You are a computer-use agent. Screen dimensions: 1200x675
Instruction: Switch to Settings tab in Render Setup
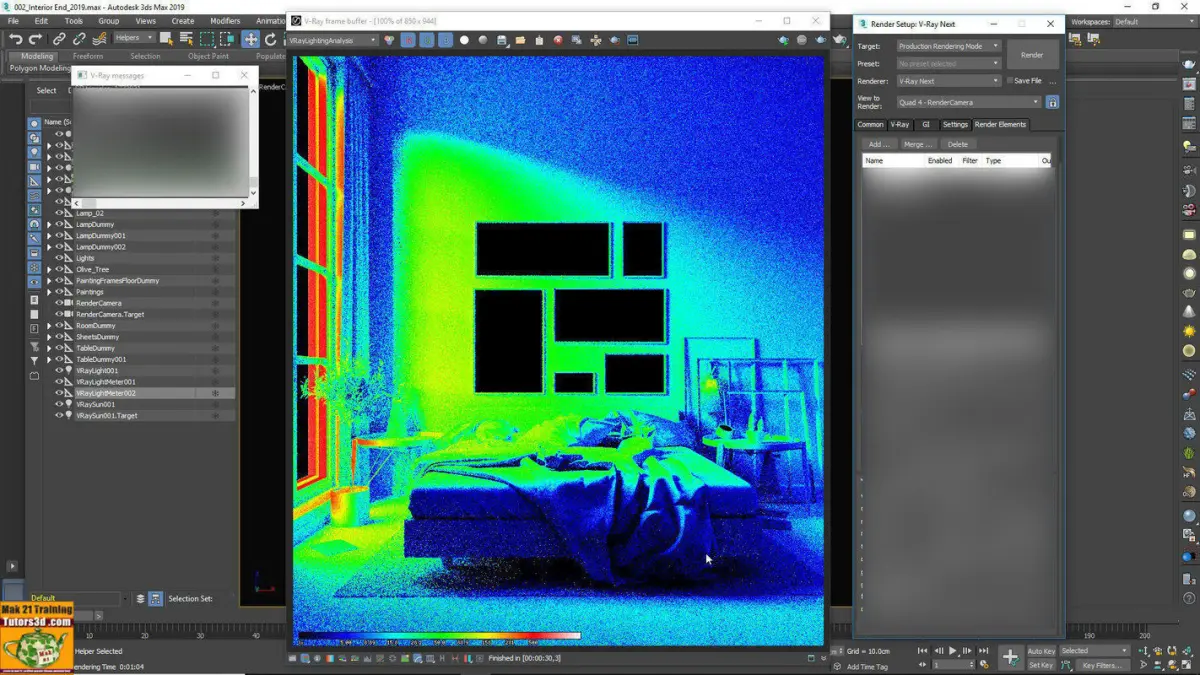click(x=955, y=125)
